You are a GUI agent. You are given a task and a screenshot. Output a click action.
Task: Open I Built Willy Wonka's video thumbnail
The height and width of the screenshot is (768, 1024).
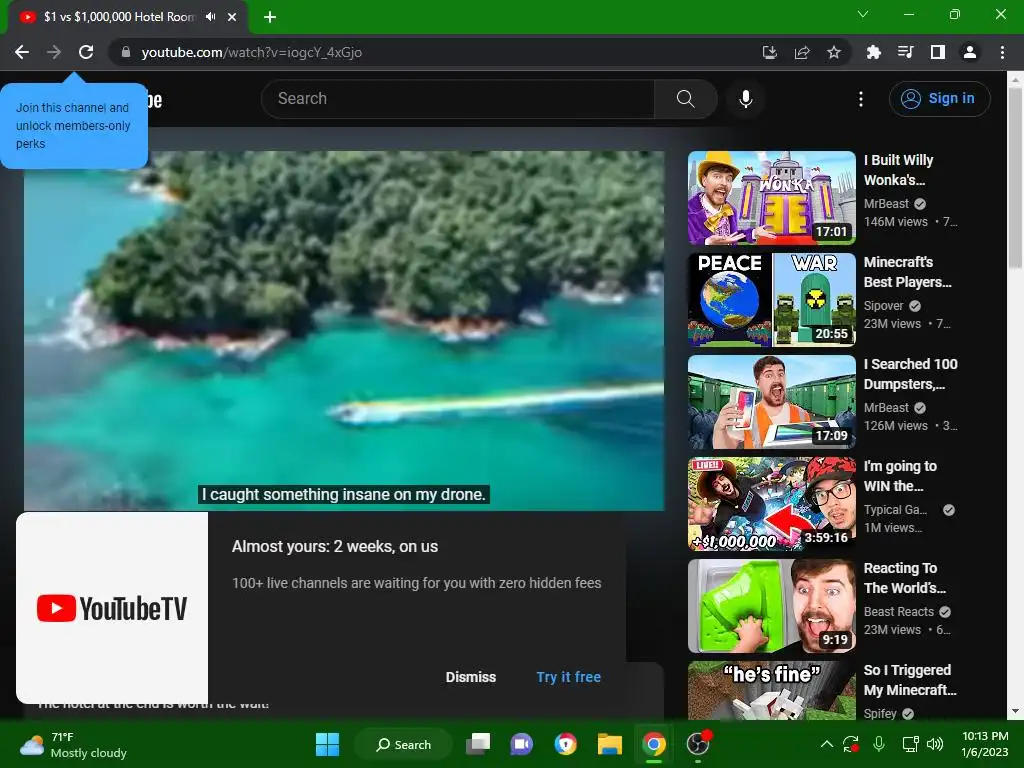pyautogui.click(x=771, y=198)
